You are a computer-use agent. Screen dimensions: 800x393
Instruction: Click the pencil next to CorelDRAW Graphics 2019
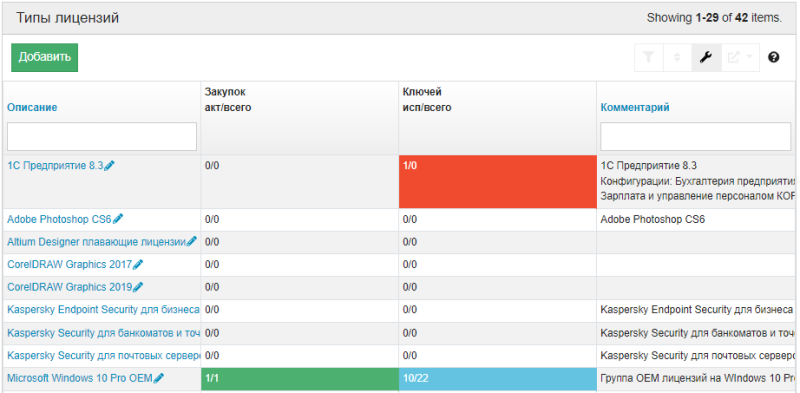coord(138,287)
